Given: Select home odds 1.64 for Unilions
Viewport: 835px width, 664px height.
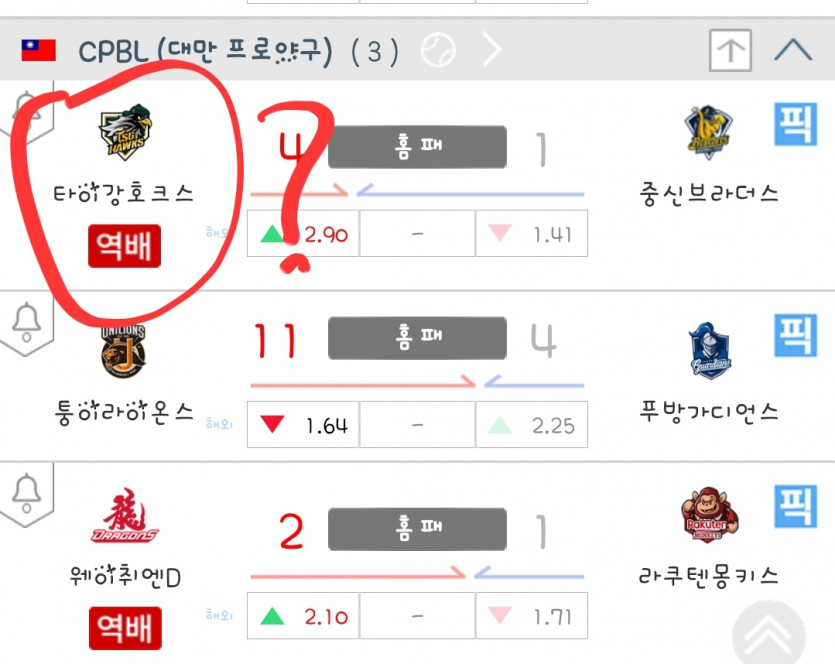Looking at the screenshot, I should click(x=303, y=425).
